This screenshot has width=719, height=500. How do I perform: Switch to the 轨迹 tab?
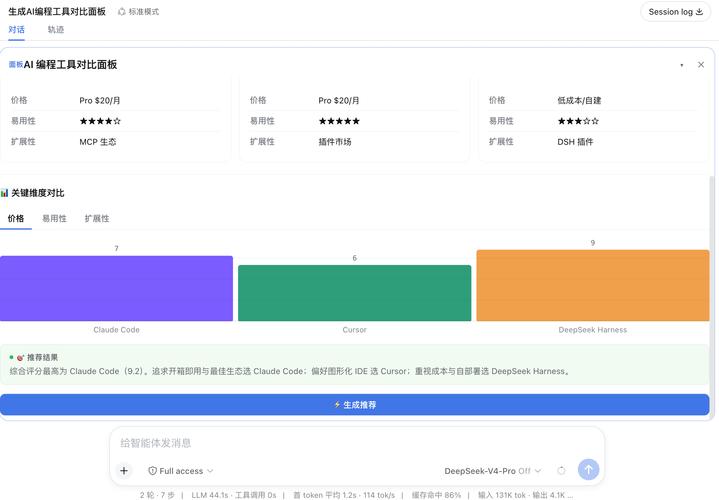point(56,30)
